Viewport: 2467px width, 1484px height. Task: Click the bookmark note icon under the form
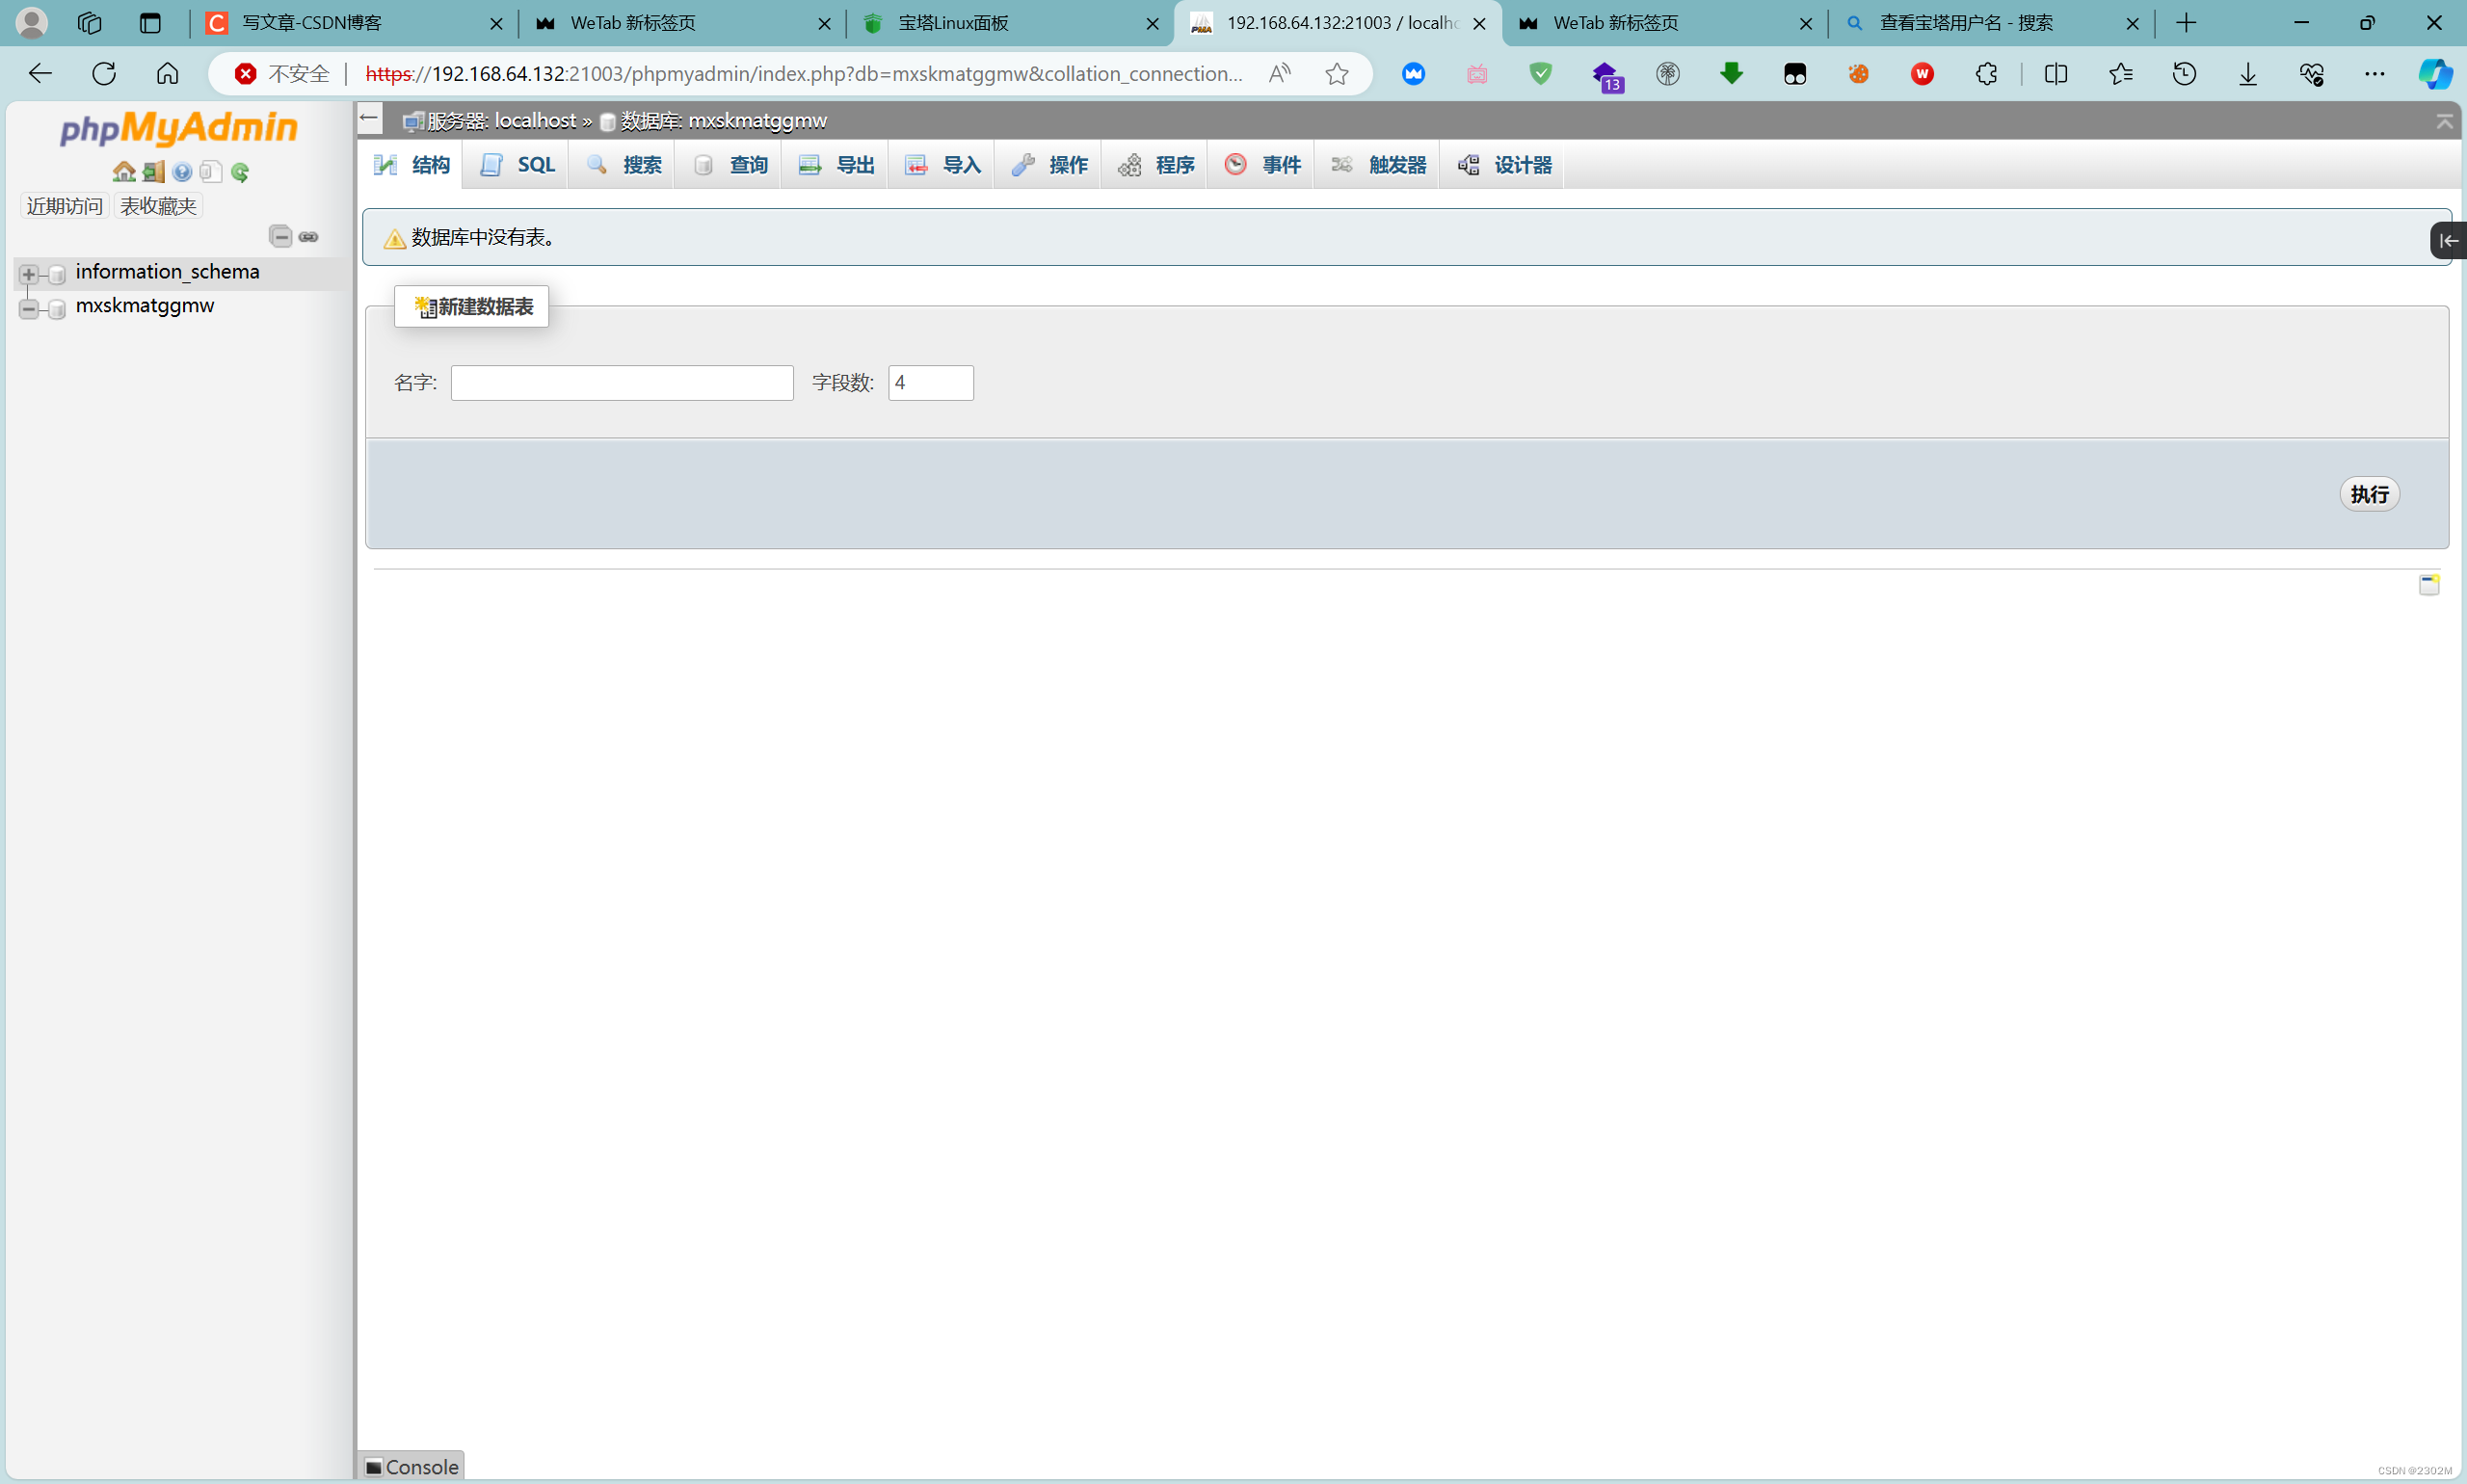(2428, 585)
